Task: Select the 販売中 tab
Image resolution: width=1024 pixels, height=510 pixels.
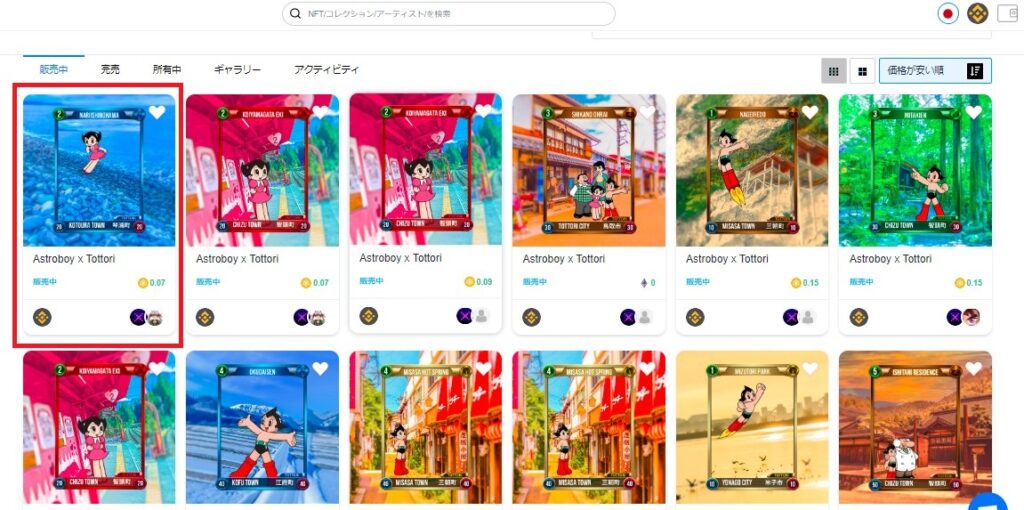Action: click(x=54, y=69)
